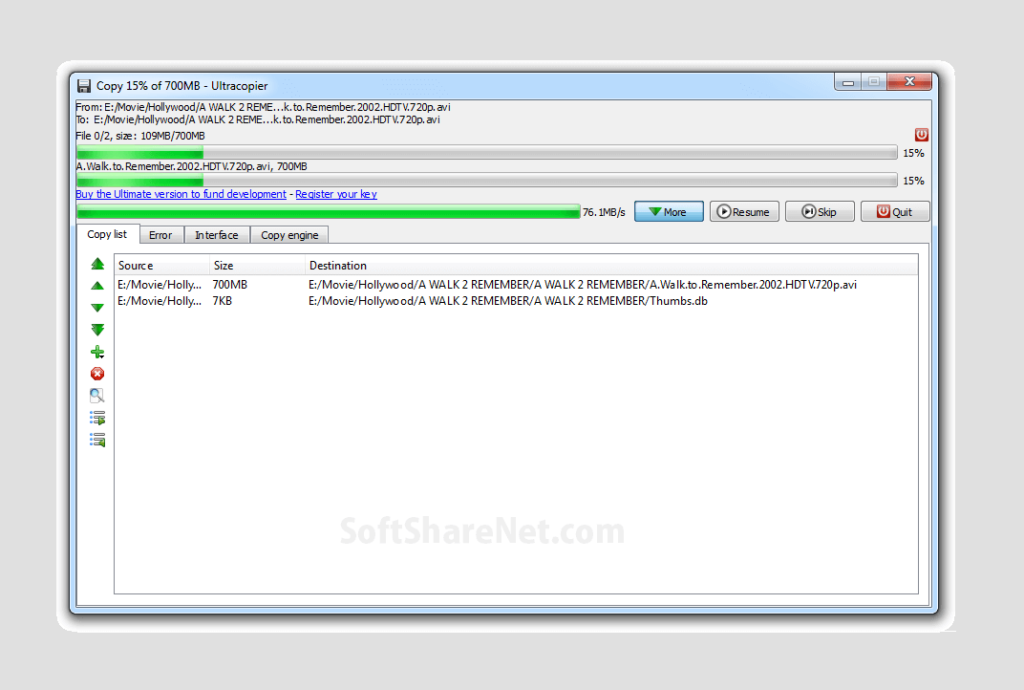Open the Interface tab
This screenshot has width=1024, height=690.
tap(217, 235)
